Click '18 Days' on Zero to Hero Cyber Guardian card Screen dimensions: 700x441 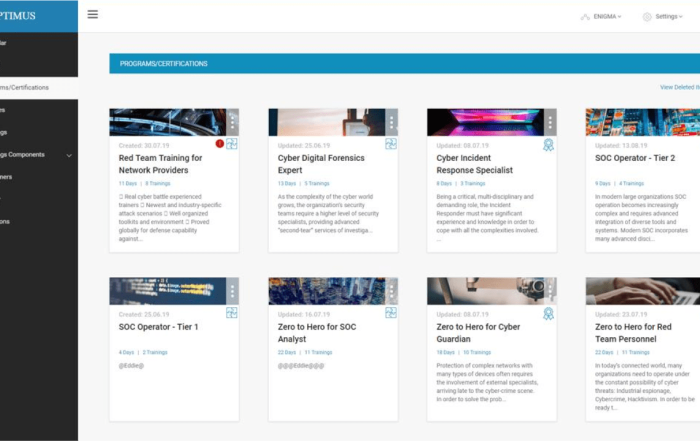446,352
